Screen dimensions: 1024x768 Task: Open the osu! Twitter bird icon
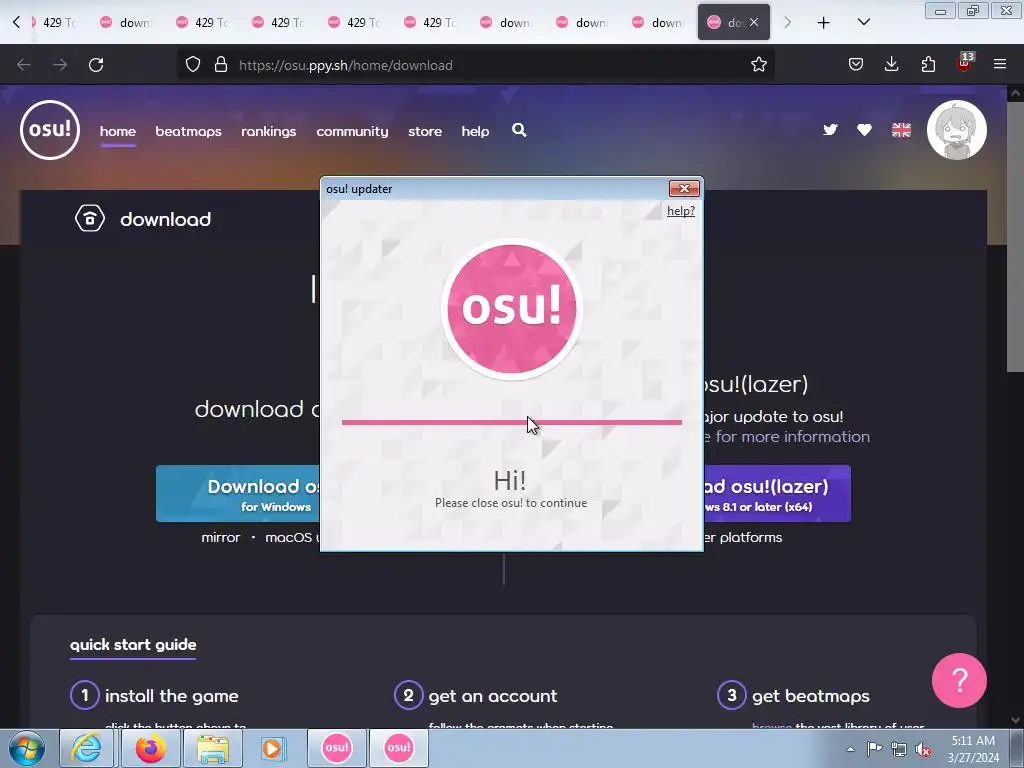point(830,130)
